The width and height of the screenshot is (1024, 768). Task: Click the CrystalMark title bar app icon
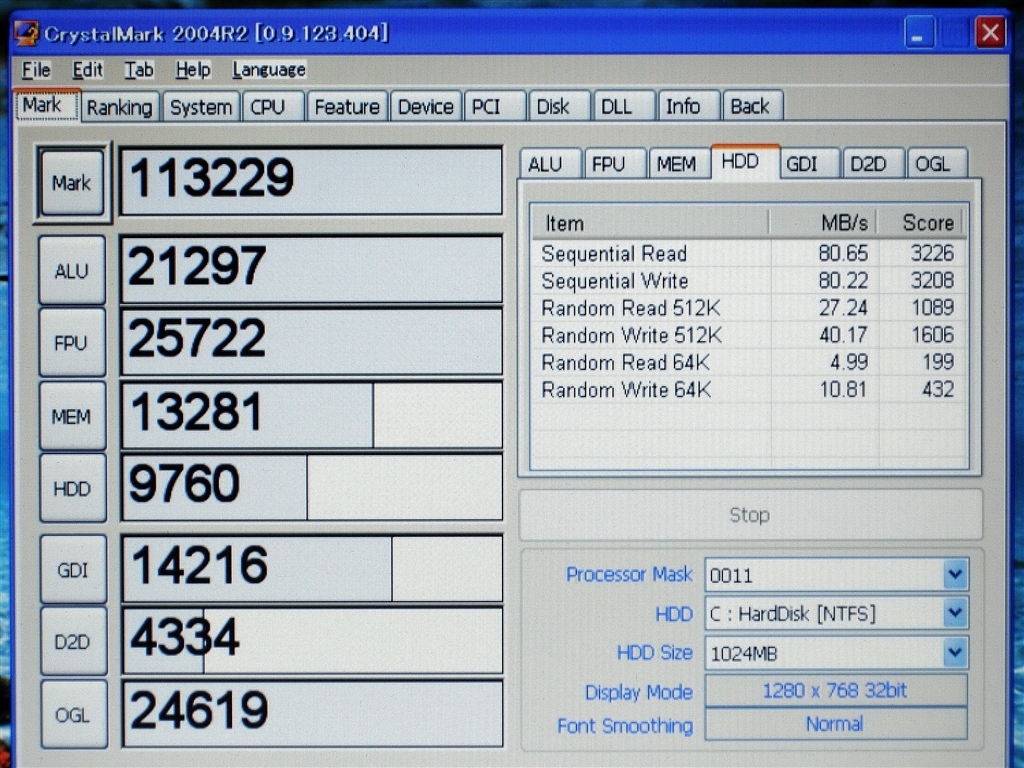pos(26,33)
